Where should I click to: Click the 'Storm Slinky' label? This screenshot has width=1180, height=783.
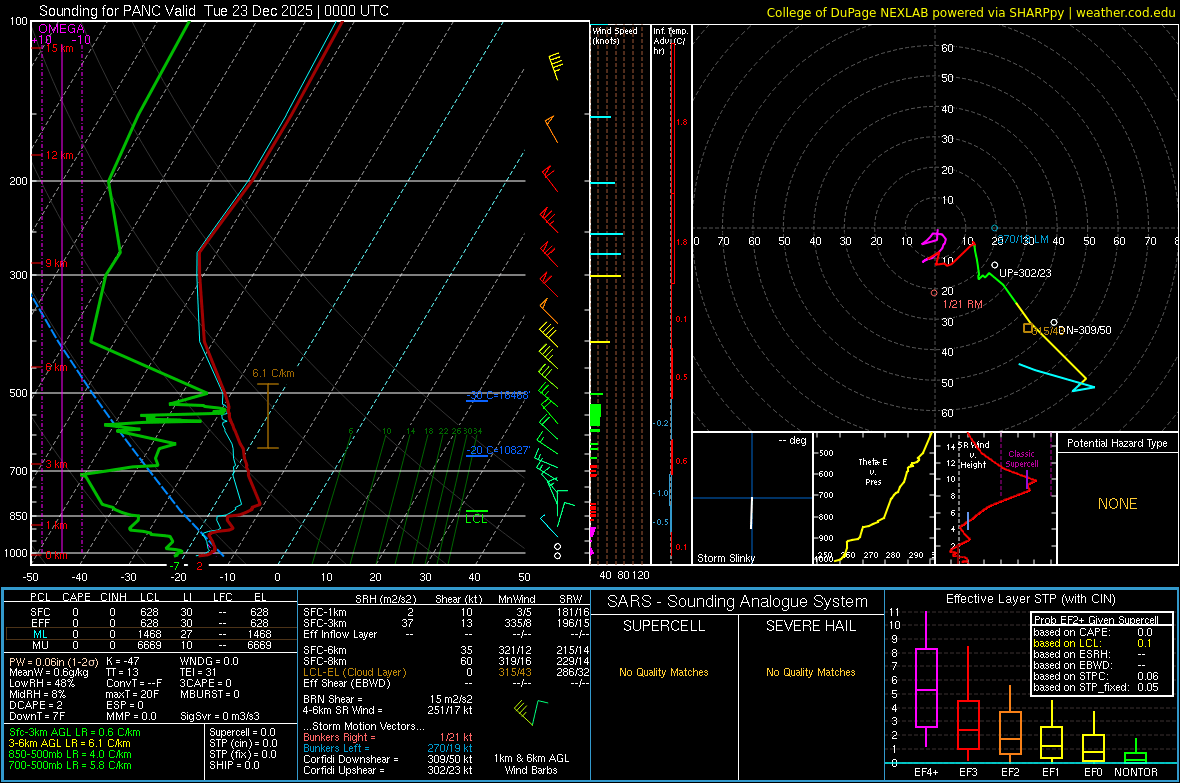click(725, 558)
